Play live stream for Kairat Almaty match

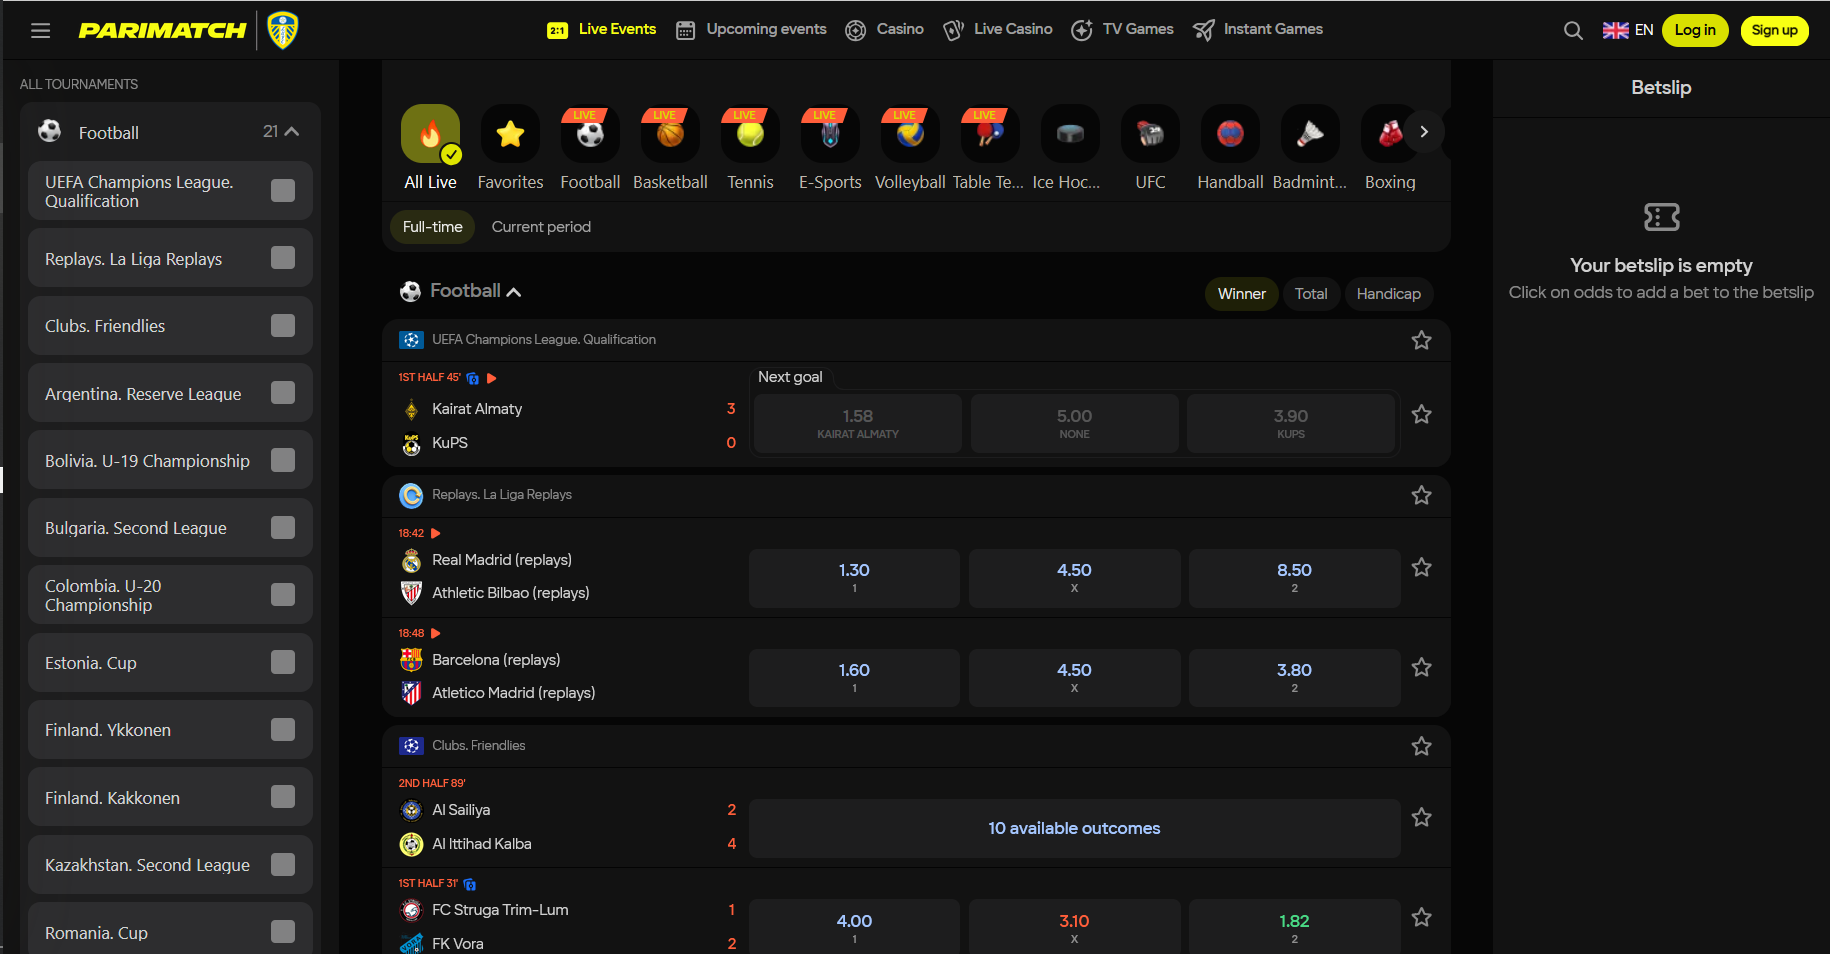491,378
